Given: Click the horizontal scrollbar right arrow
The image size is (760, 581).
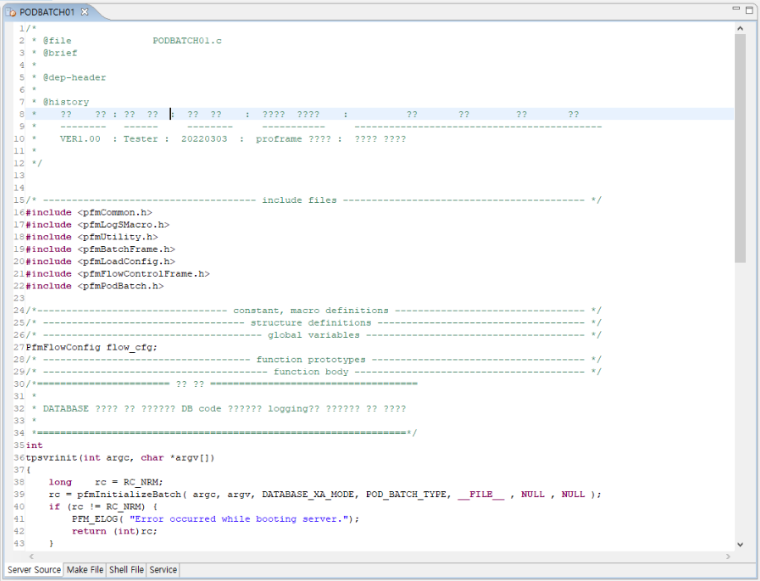Looking at the screenshot, I should (727, 557).
